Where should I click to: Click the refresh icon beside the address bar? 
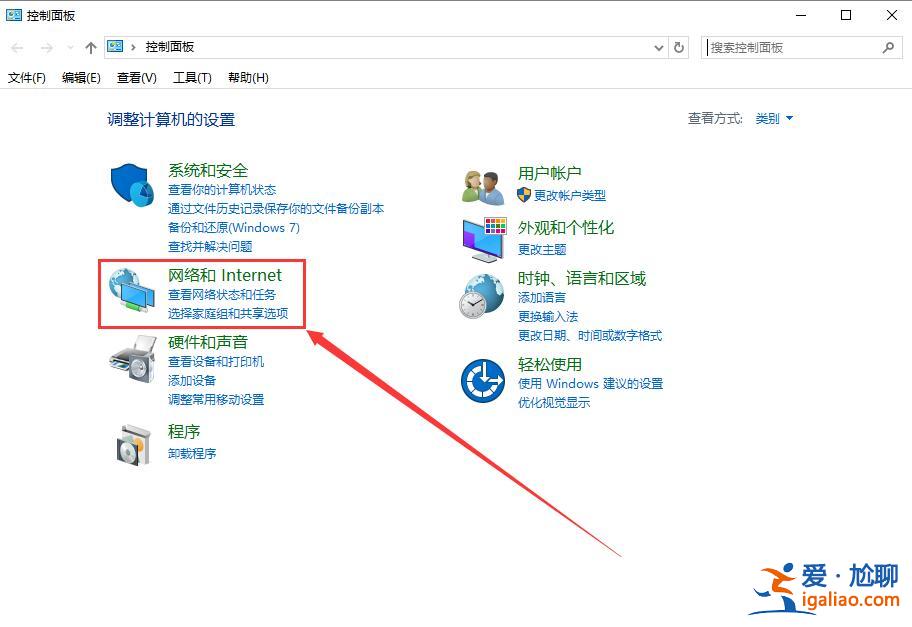(679, 46)
